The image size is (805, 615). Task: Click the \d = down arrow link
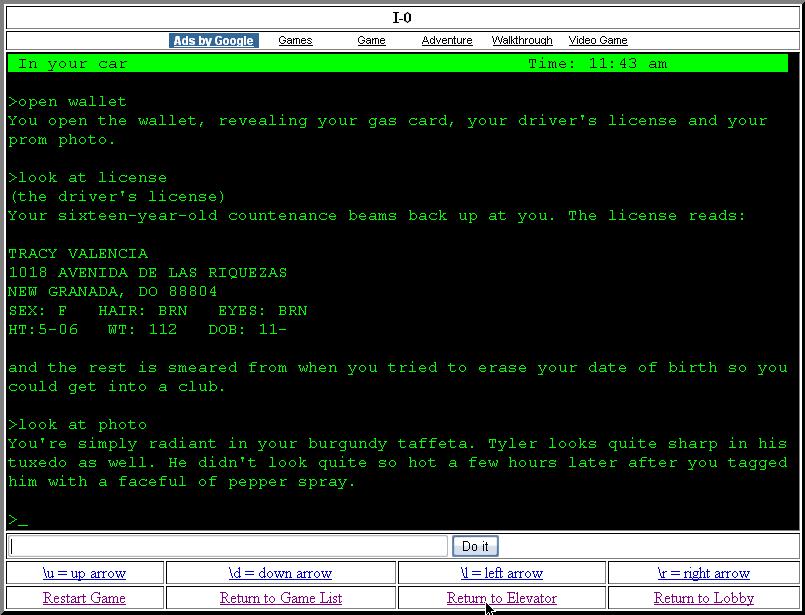coord(280,573)
